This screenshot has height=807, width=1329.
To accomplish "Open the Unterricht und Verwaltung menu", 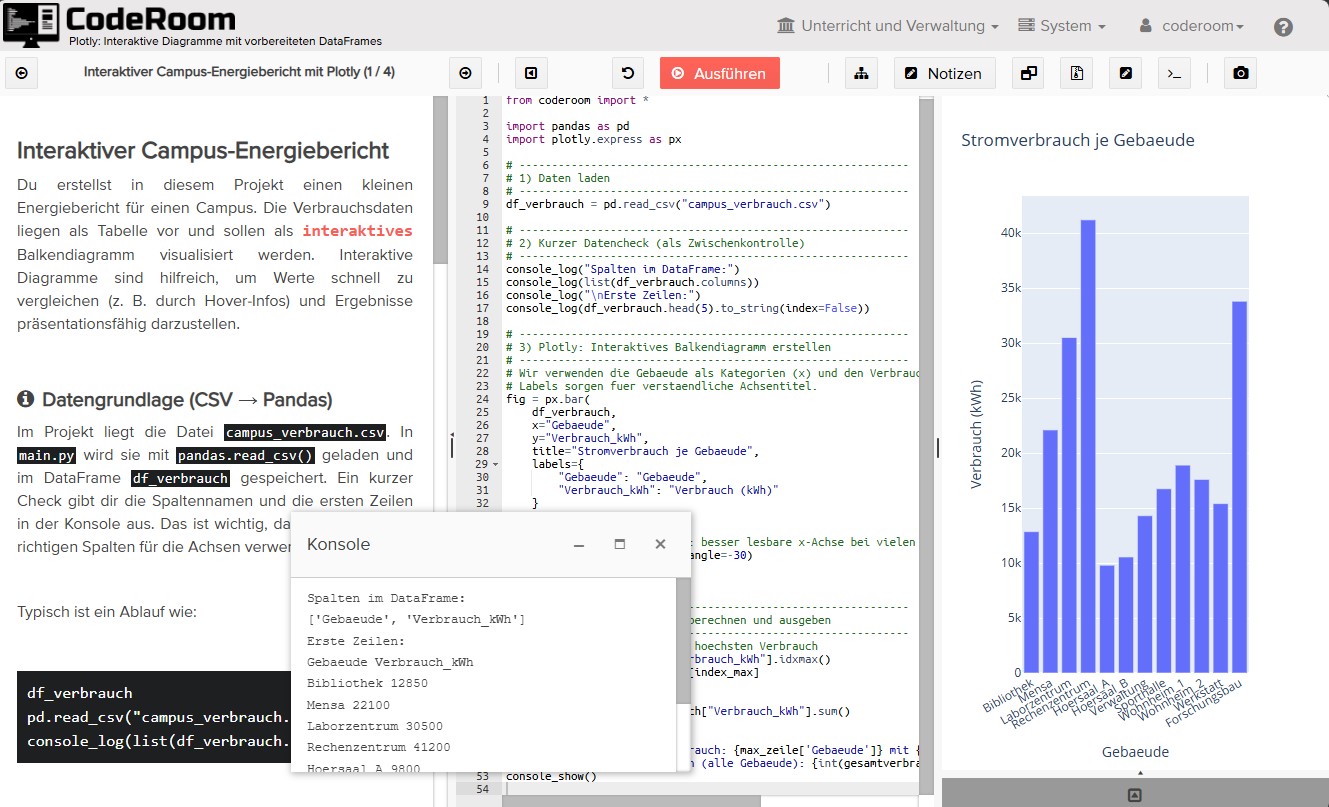I will (x=888, y=26).
